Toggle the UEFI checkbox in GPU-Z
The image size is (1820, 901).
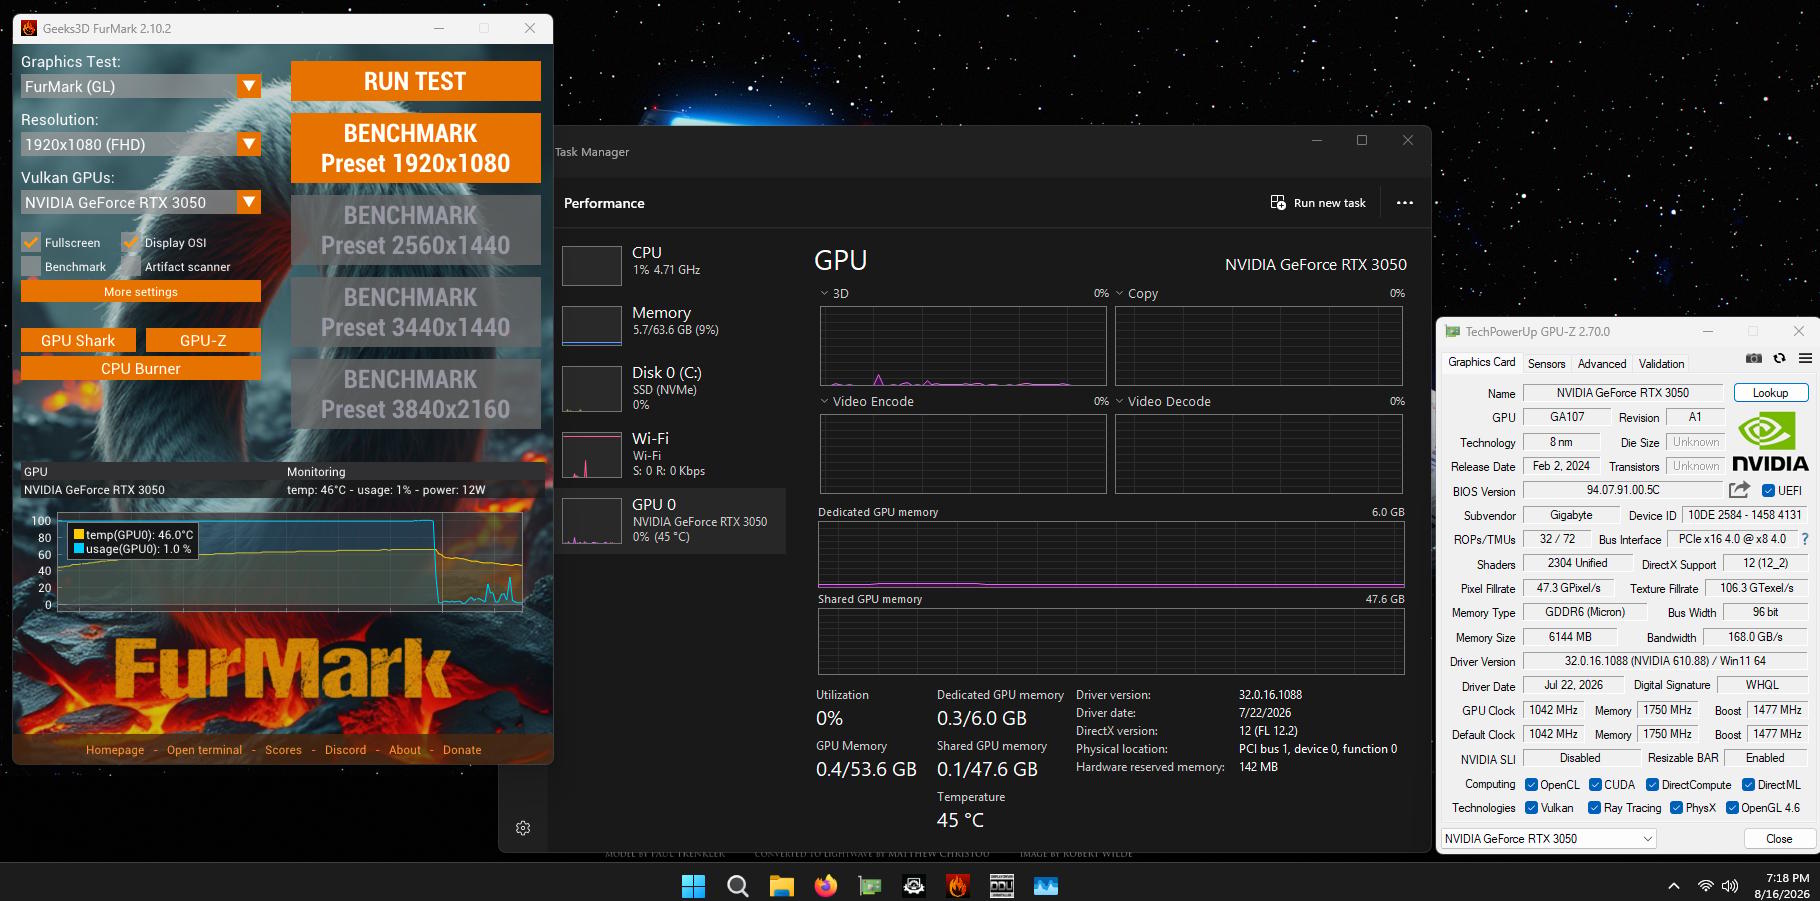1768,491
